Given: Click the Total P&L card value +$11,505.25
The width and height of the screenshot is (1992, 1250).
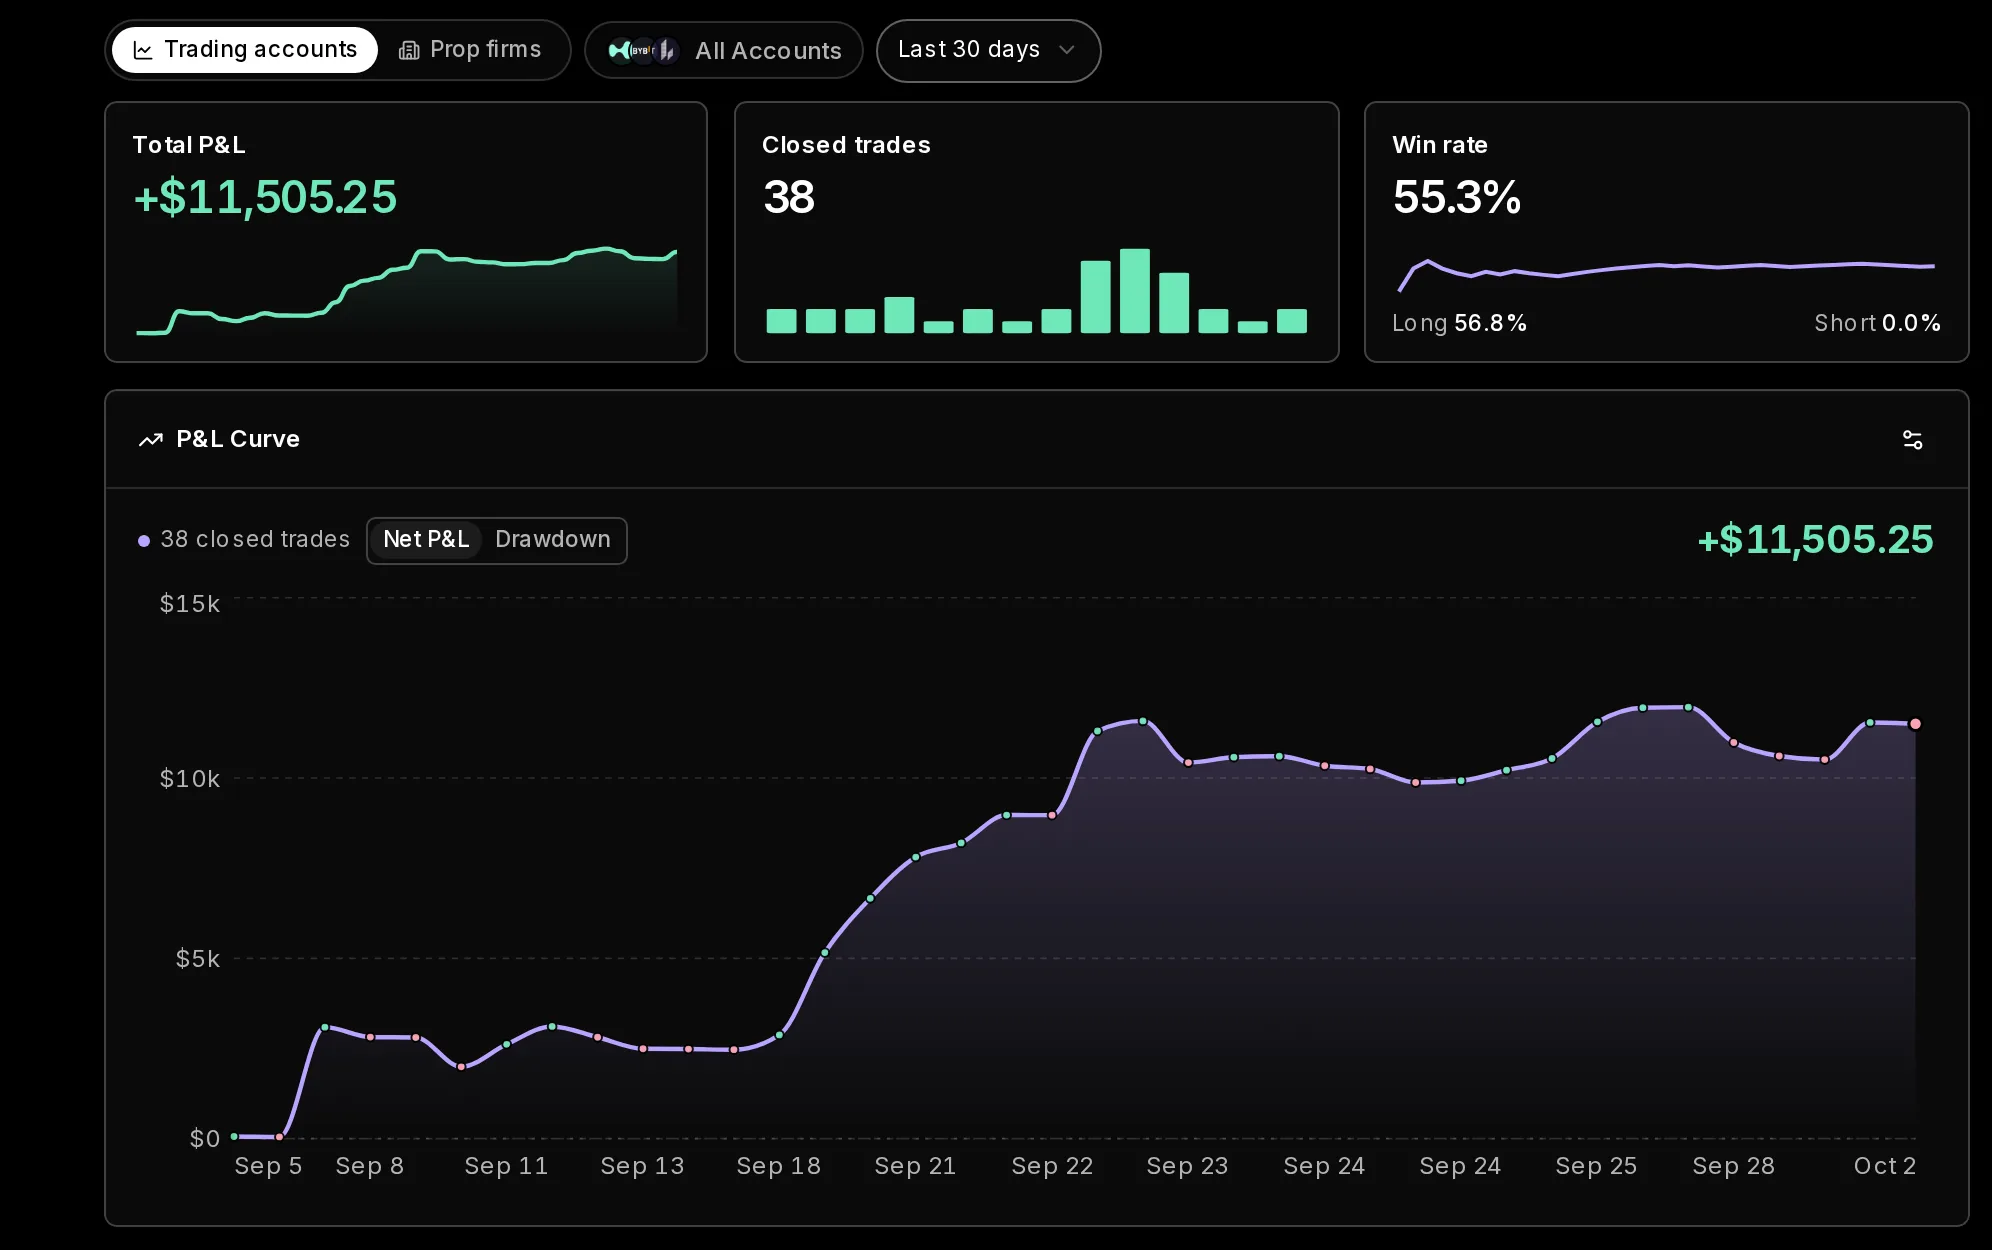Looking at the screenshot, I should pyautogui.click(x=265, y=197).
